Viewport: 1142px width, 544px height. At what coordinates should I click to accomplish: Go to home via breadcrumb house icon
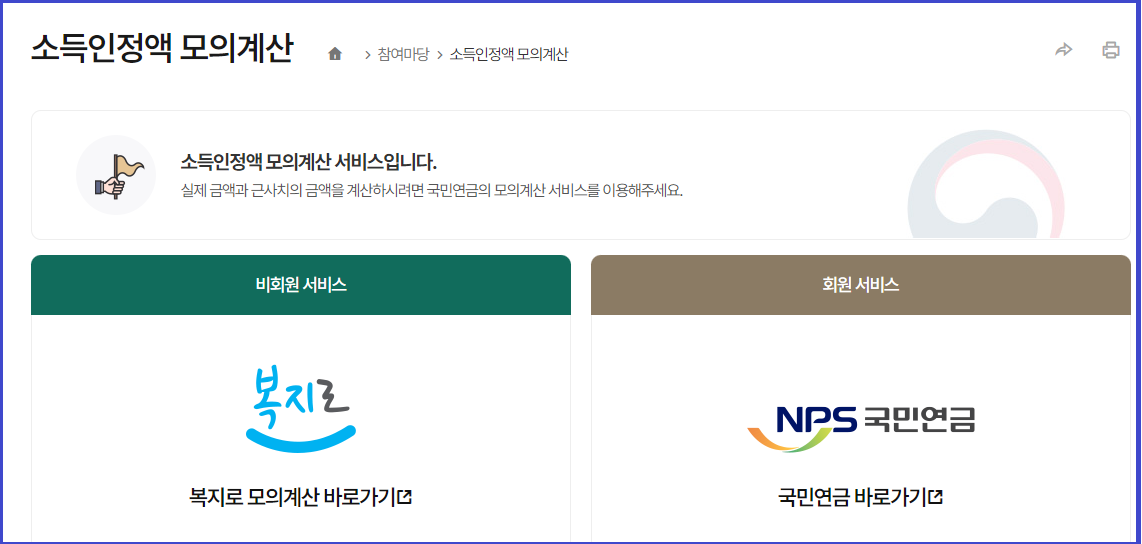(335, 54)
